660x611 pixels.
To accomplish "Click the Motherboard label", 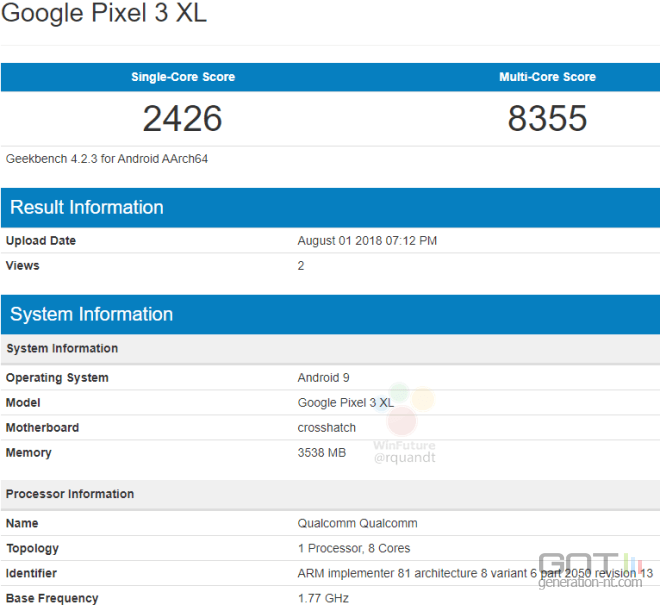I will point(43,428).
